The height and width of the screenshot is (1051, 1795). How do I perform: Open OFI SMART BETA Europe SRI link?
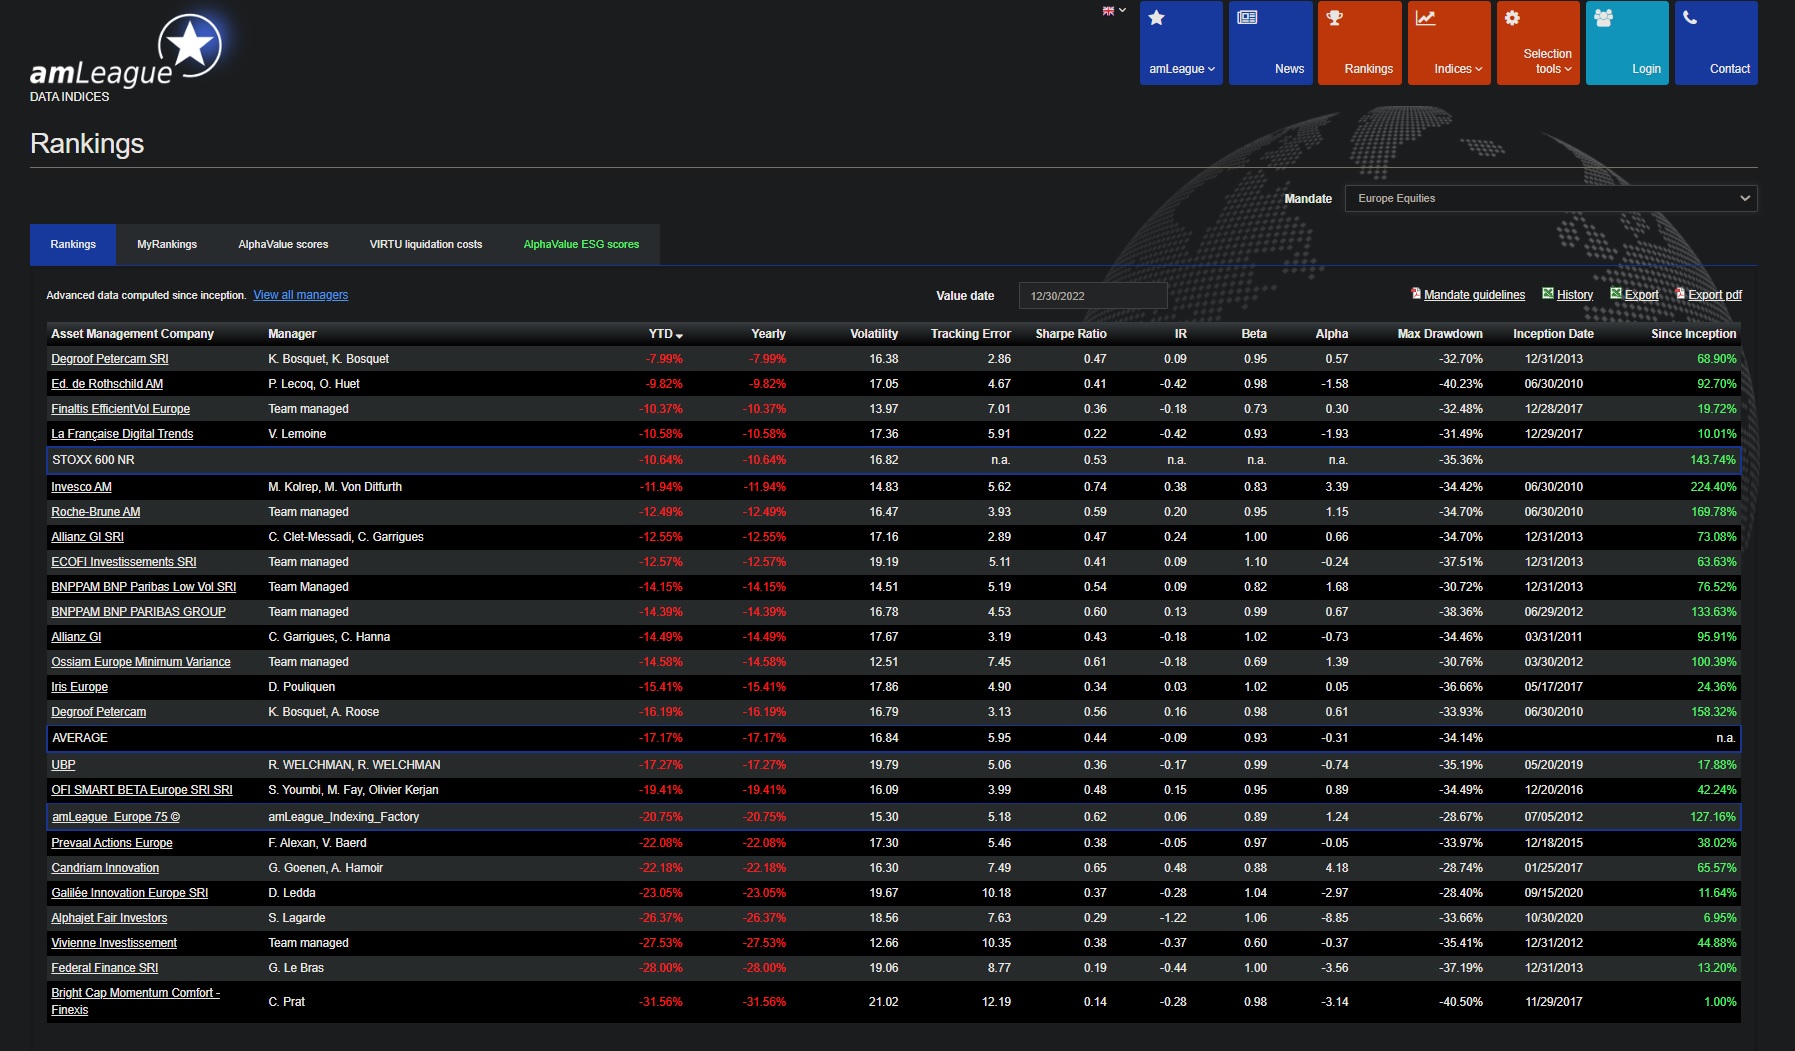point(142,790)
